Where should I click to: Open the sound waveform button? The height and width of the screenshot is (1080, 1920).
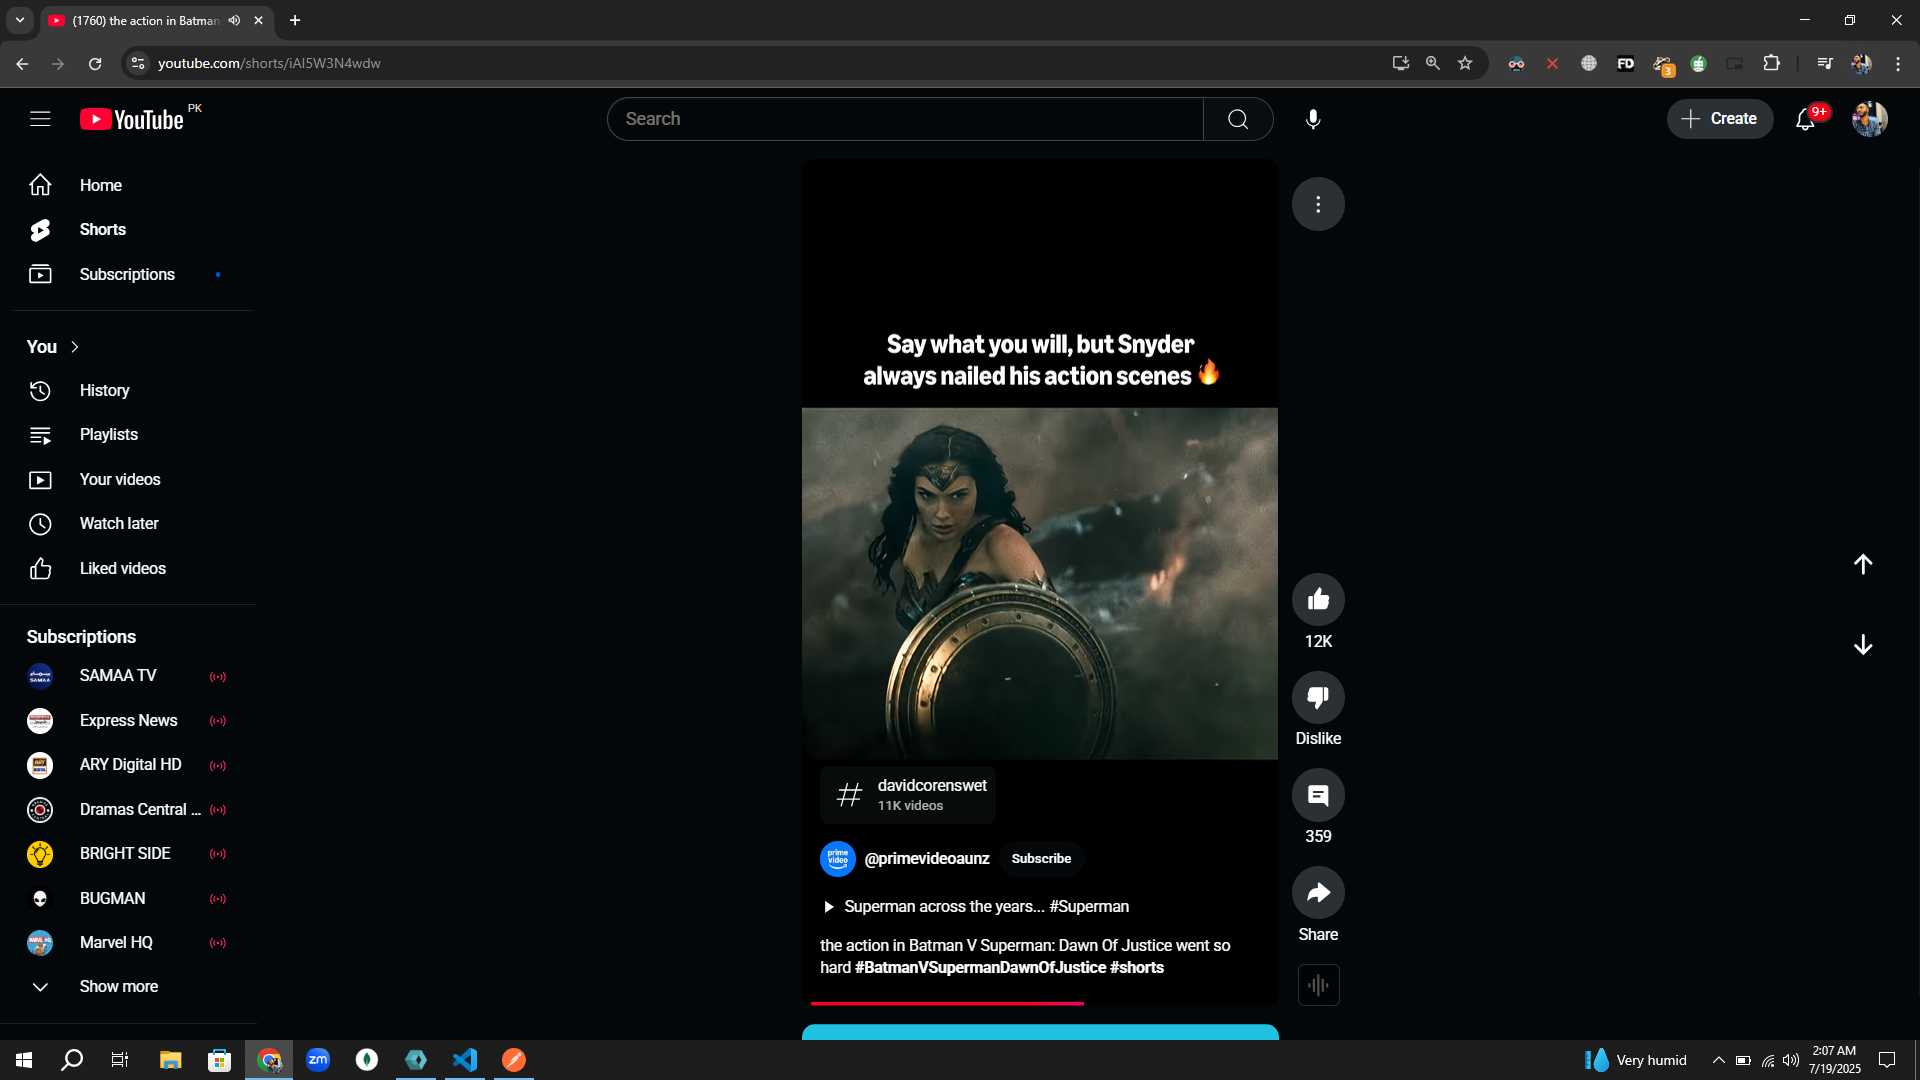(x=1318, y=985)
